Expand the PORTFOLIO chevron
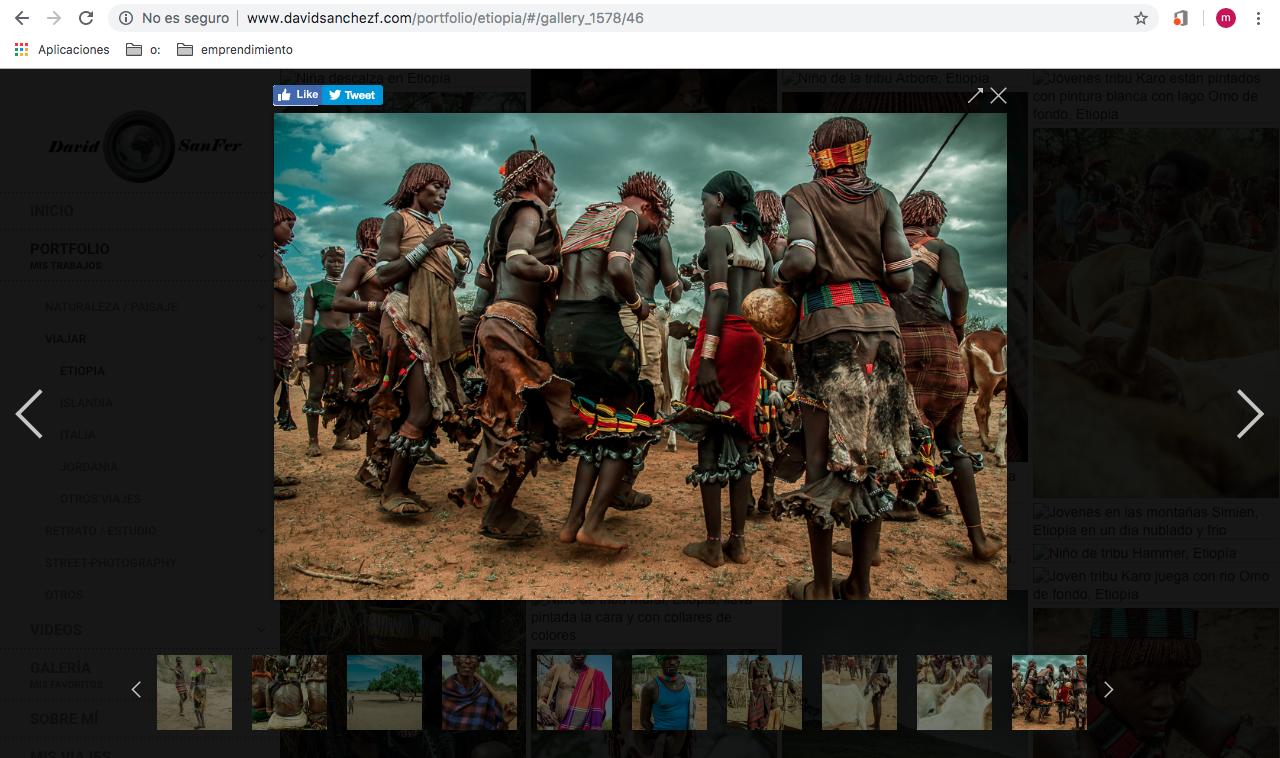This screenshot has width=1280, height=758. (x=262, y=255)
